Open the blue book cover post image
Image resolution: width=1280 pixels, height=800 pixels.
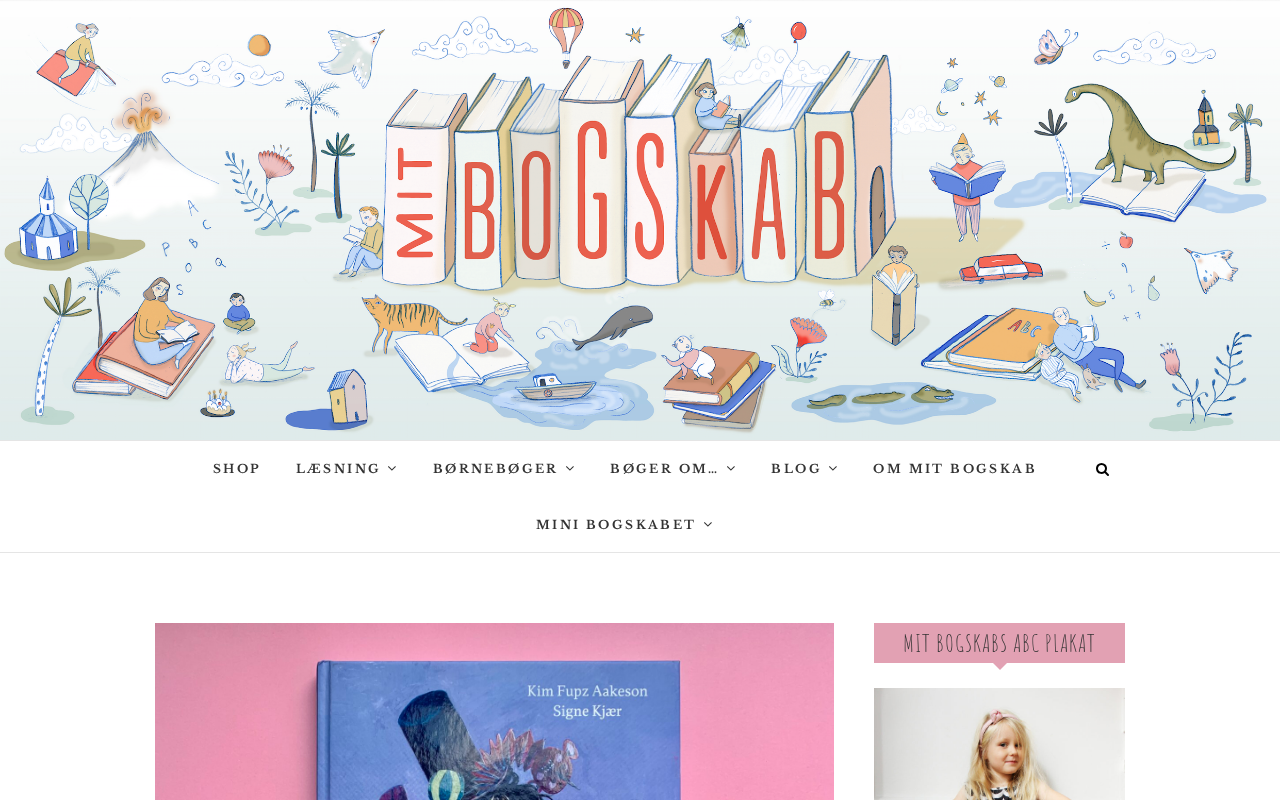(x=494, y=711)
